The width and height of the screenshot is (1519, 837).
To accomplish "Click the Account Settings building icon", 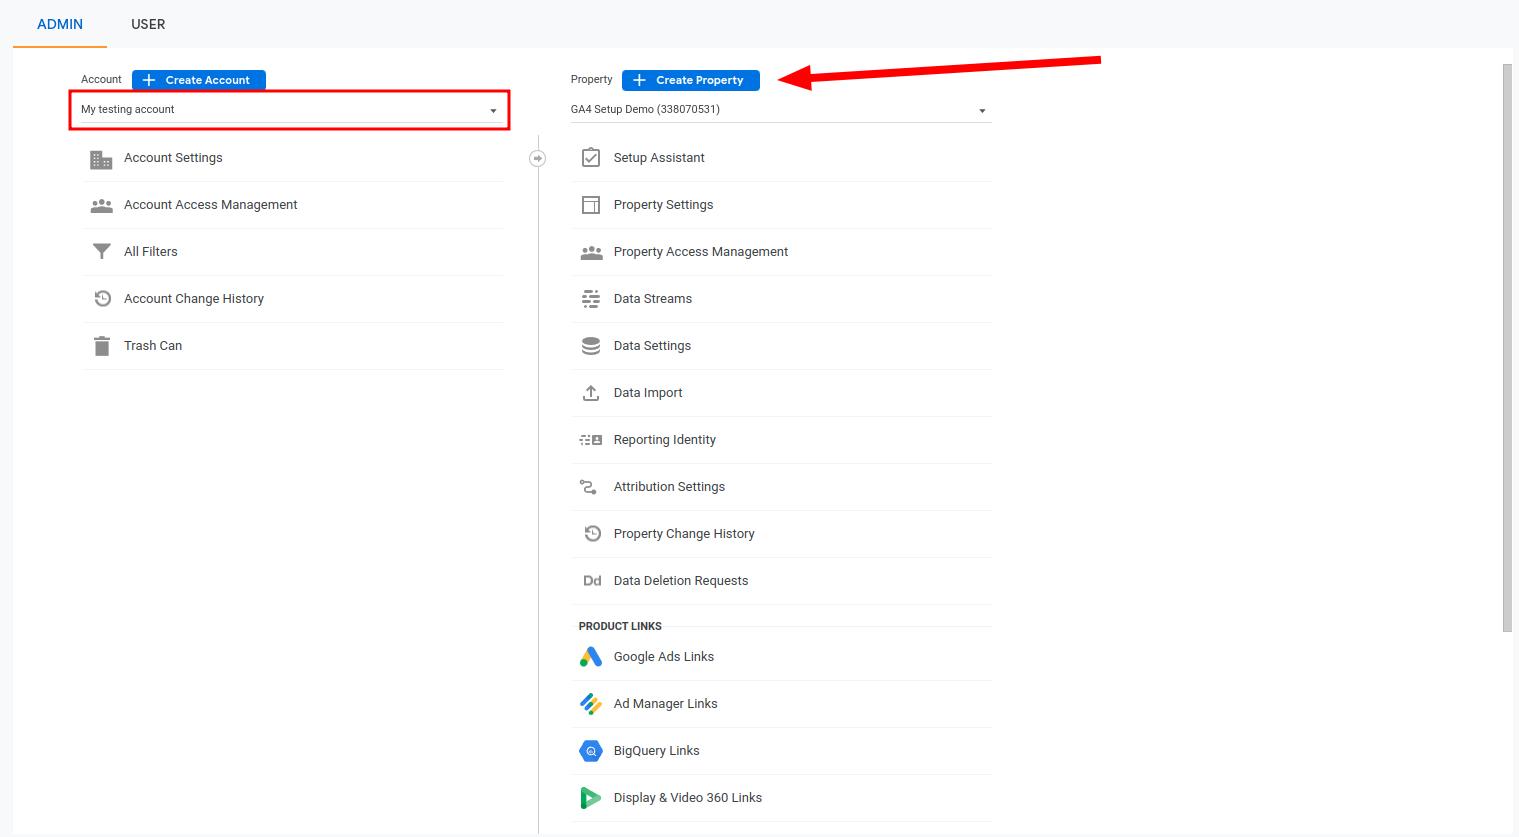I will 101,158.
